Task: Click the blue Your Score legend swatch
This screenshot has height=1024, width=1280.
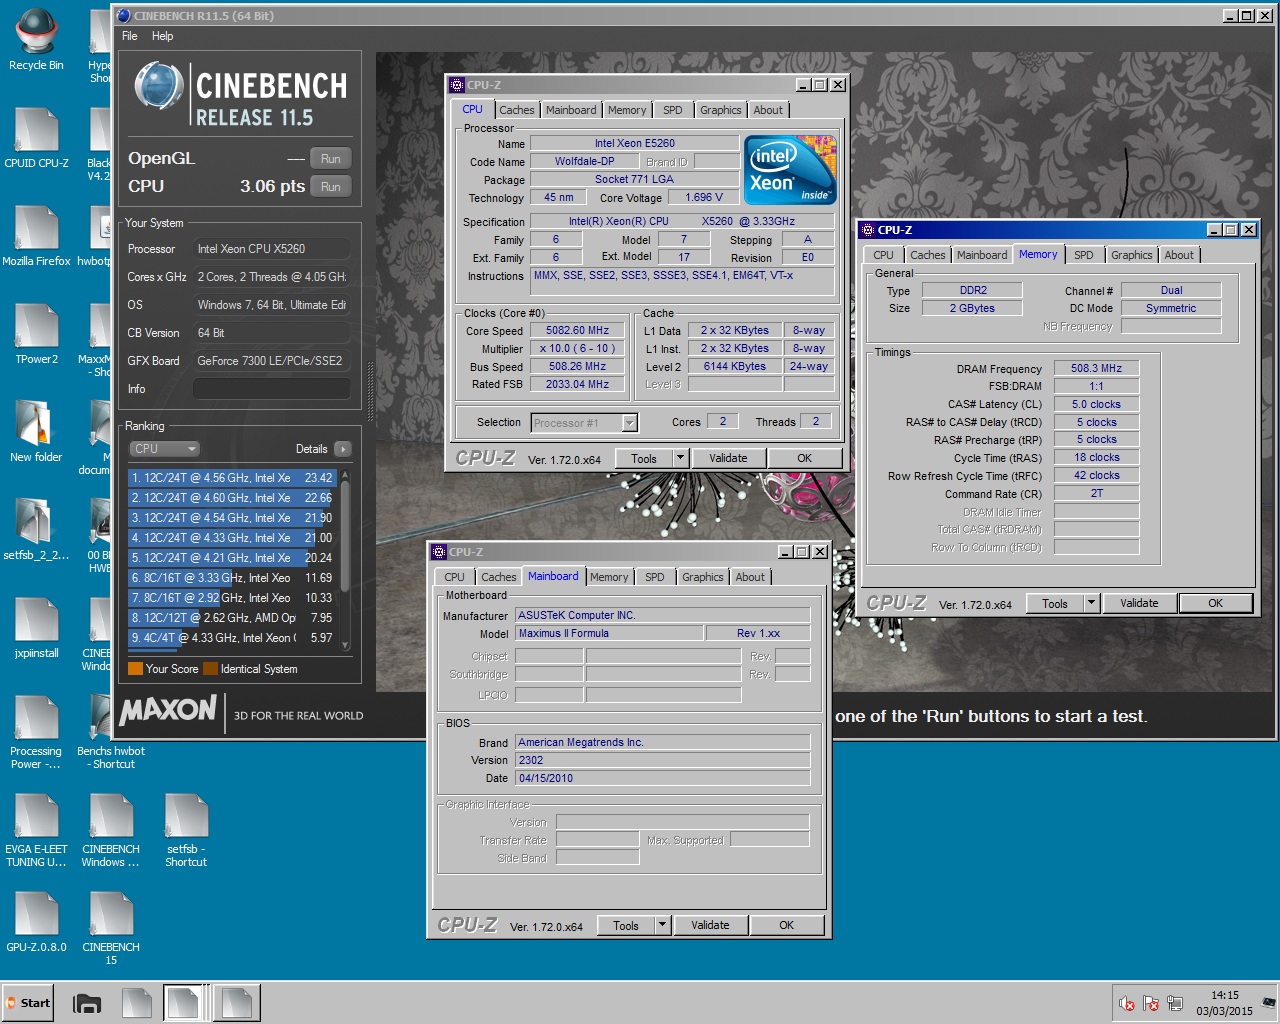Action: click(135, 669)
